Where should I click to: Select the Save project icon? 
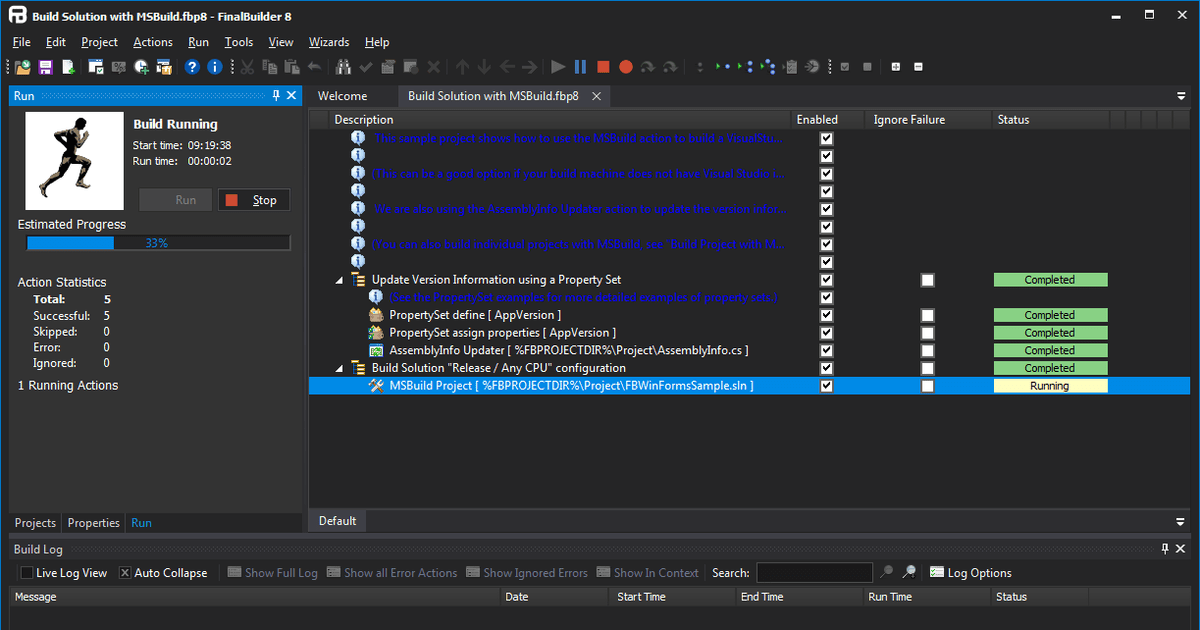tap(45, 67)
